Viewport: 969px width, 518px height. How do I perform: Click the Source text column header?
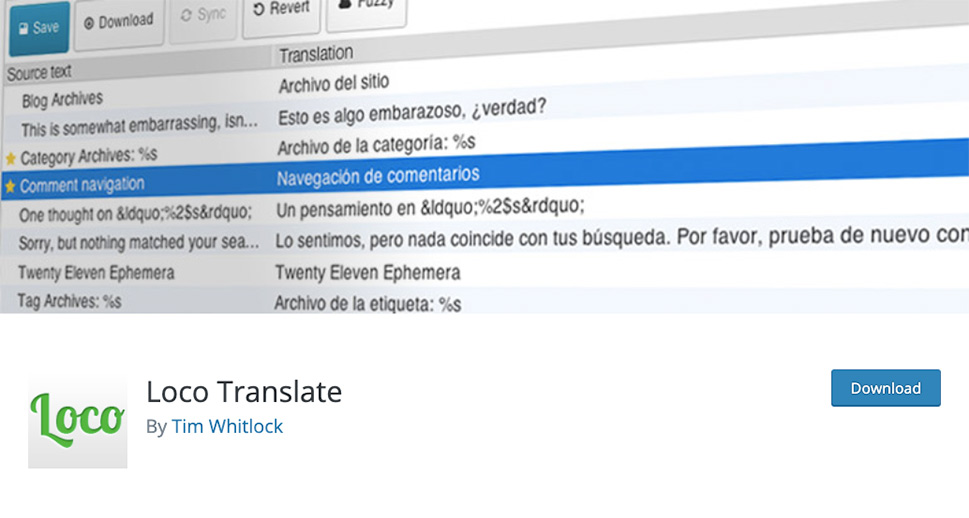[39, 73]
